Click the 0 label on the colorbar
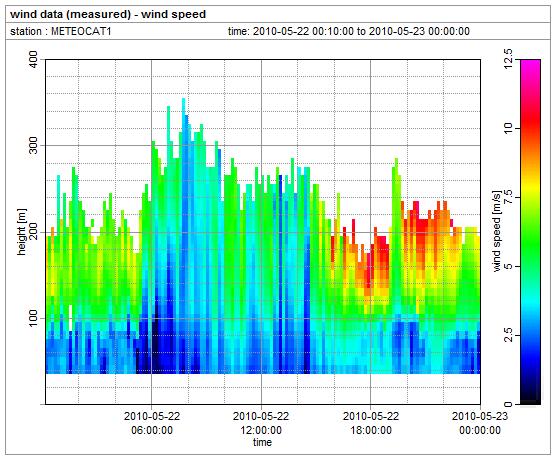Viewport: 556px width, 460px height. coord(508,404)
